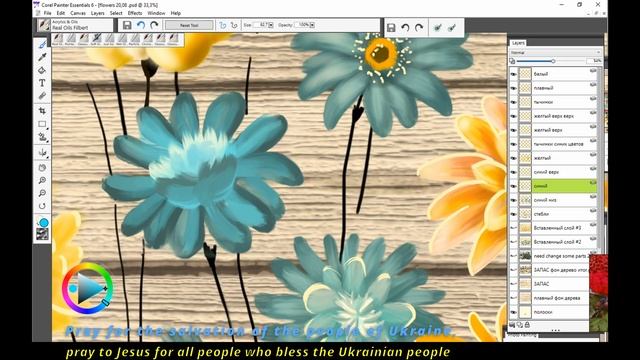The image size is (640, 360).
Task: Choose the freehand stroke icon
Action: tap(222, 25)
